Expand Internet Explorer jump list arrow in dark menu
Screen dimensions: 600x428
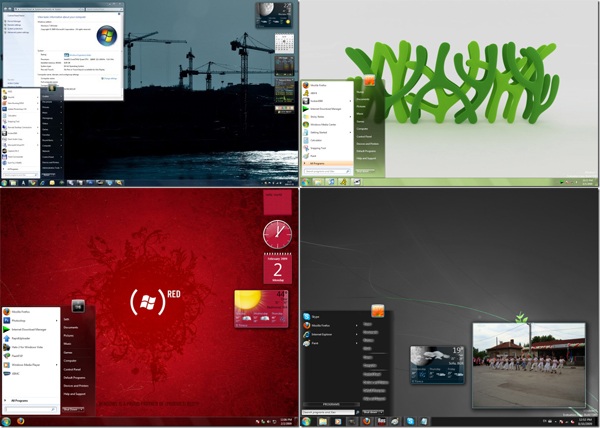tap(356, 334)
